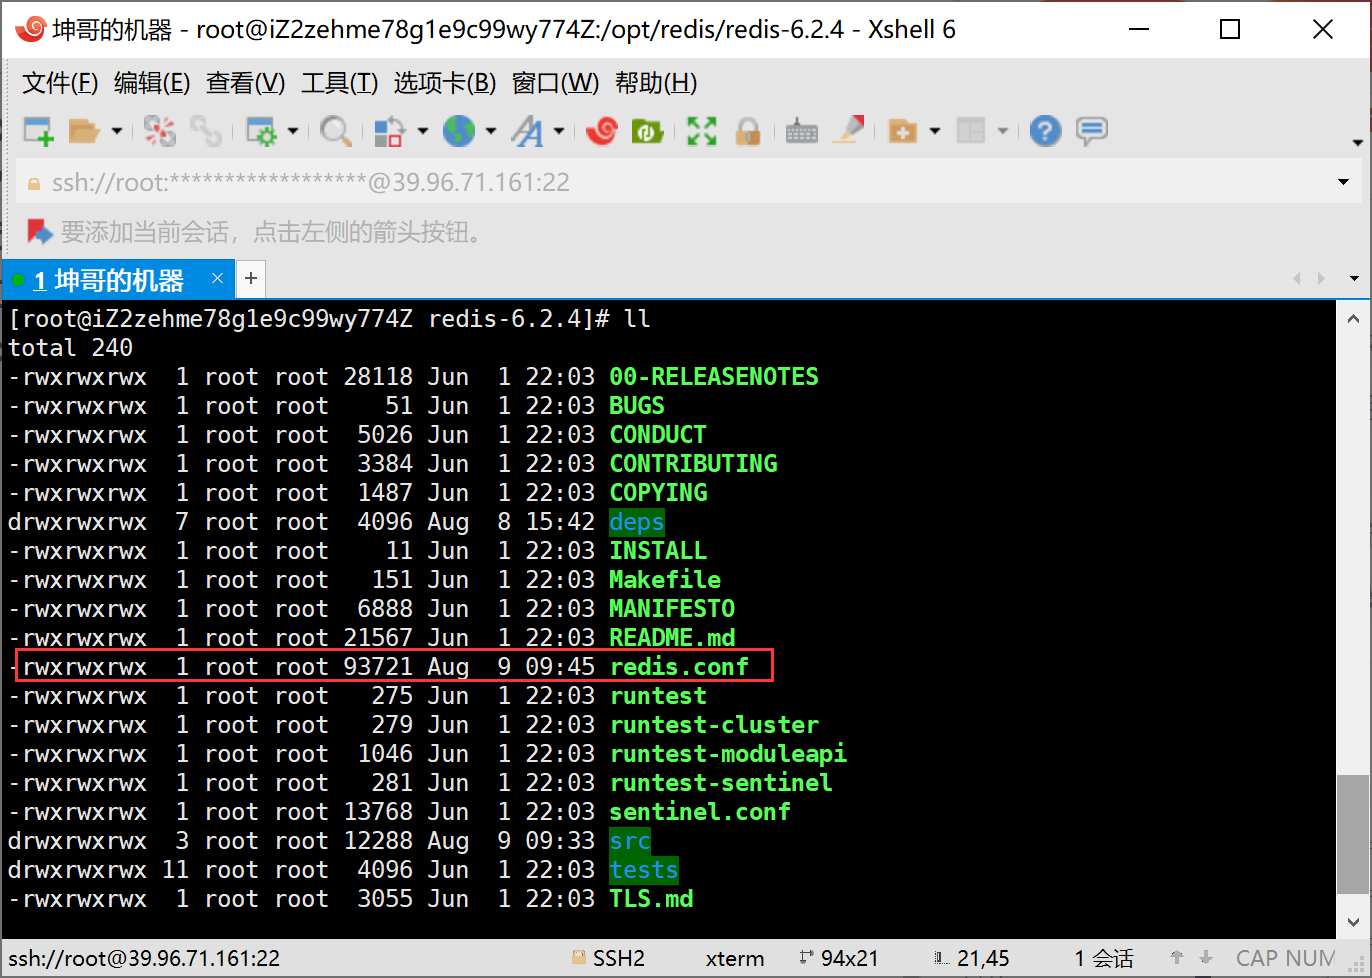The width and height of the screenshot is (1372, 978).
Task: Click the font letter A toolbar icon
Action: pos(527,131)
